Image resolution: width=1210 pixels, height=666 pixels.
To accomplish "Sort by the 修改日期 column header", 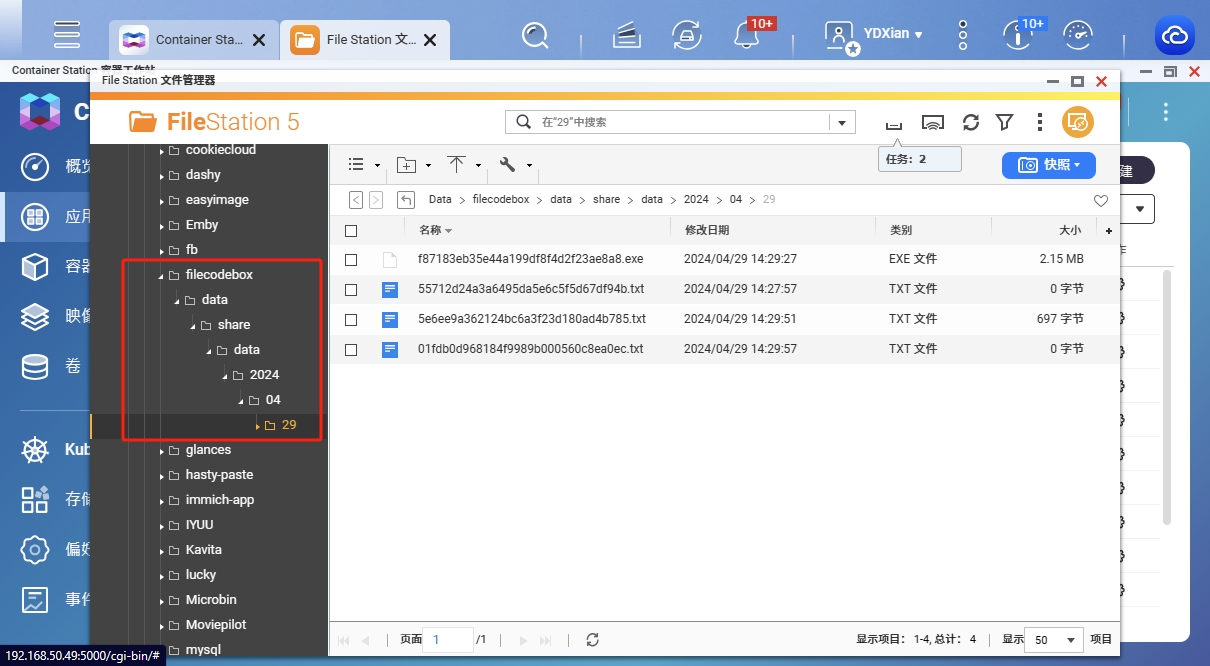I will (706, 230).
